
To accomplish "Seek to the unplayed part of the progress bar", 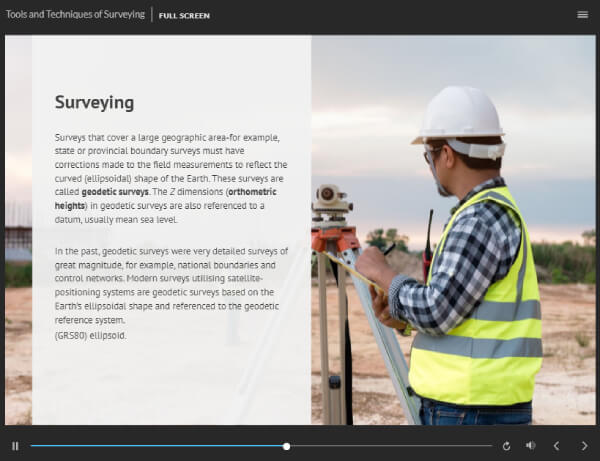I will coord(390,446).
